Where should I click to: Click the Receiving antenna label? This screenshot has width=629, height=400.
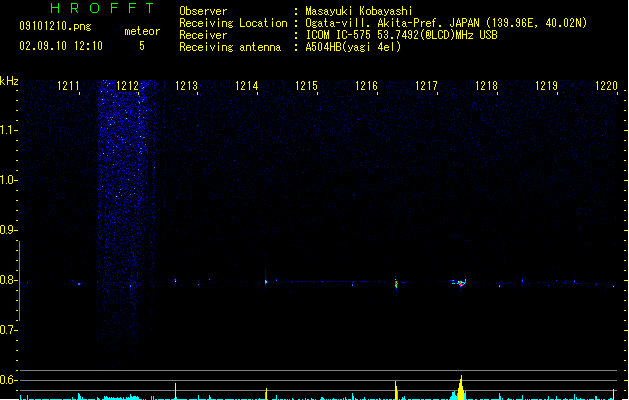[x=230, y=47]
